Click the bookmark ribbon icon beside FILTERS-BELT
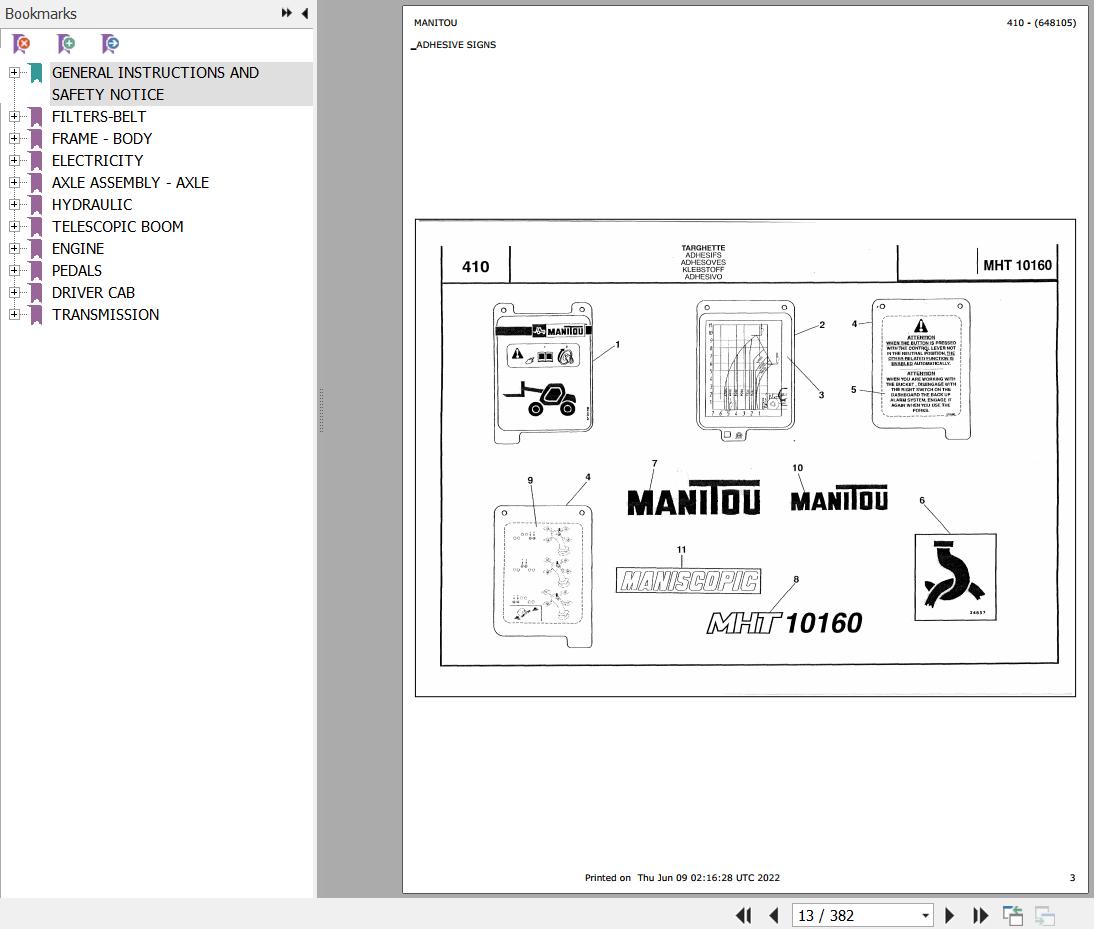The height and width of the screenshot is (929, 1094). (36, 117)
